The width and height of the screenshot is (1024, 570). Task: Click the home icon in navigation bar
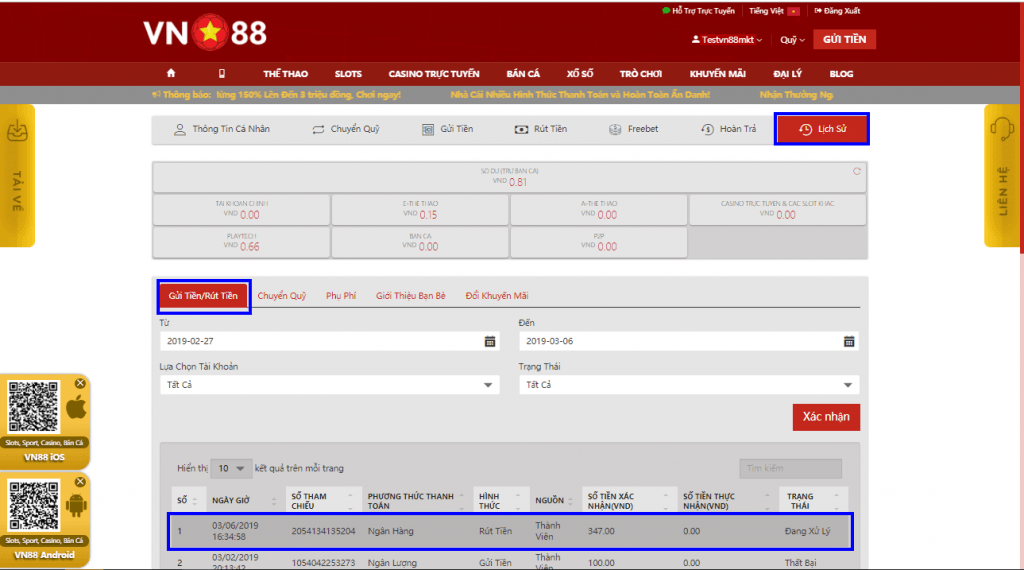[171, 74]
